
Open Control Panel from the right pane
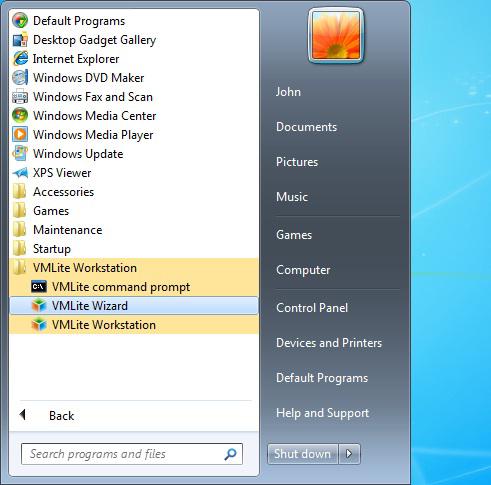point(312,308)
